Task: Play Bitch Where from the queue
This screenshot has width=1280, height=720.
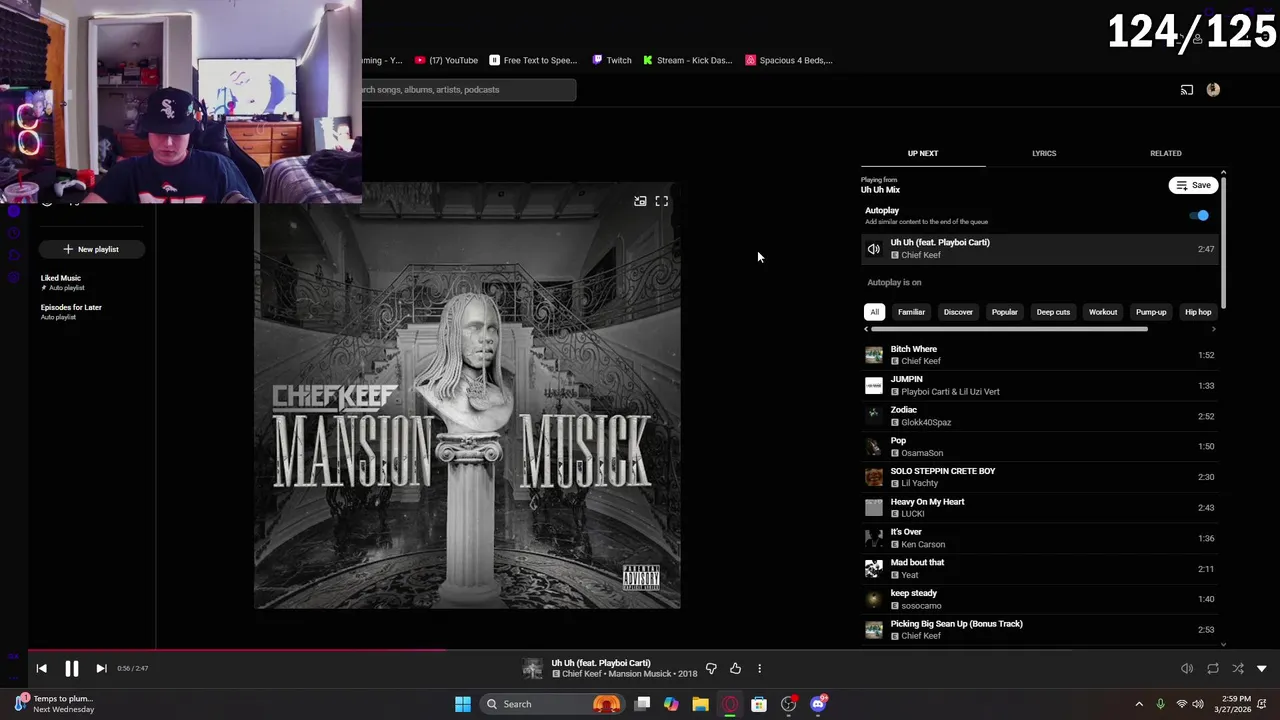Action: coord(1040,355)
